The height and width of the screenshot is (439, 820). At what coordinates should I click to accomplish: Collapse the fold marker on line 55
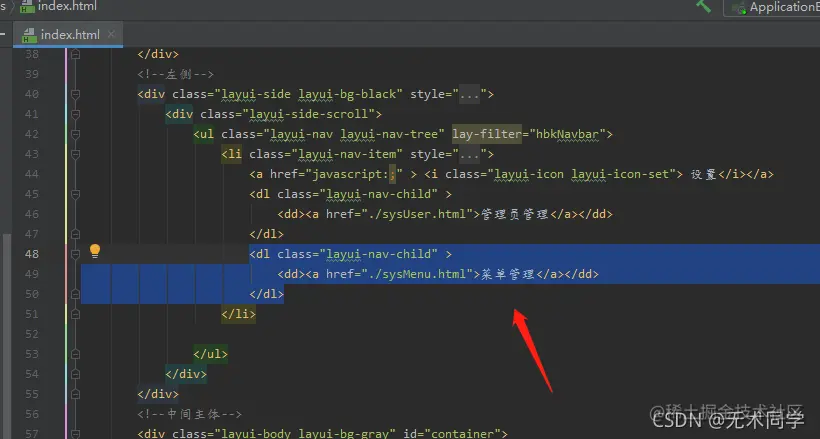[x=75, y=394]
